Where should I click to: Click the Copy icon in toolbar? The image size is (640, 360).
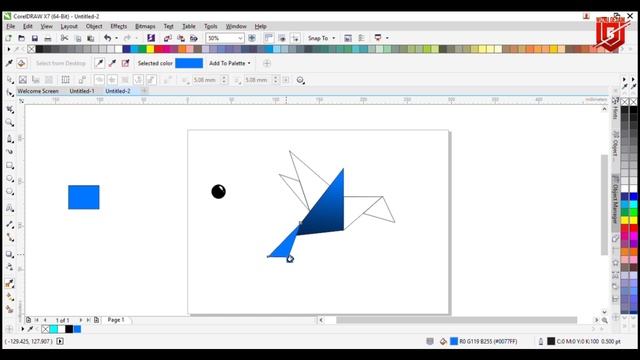tap(78, 38)
